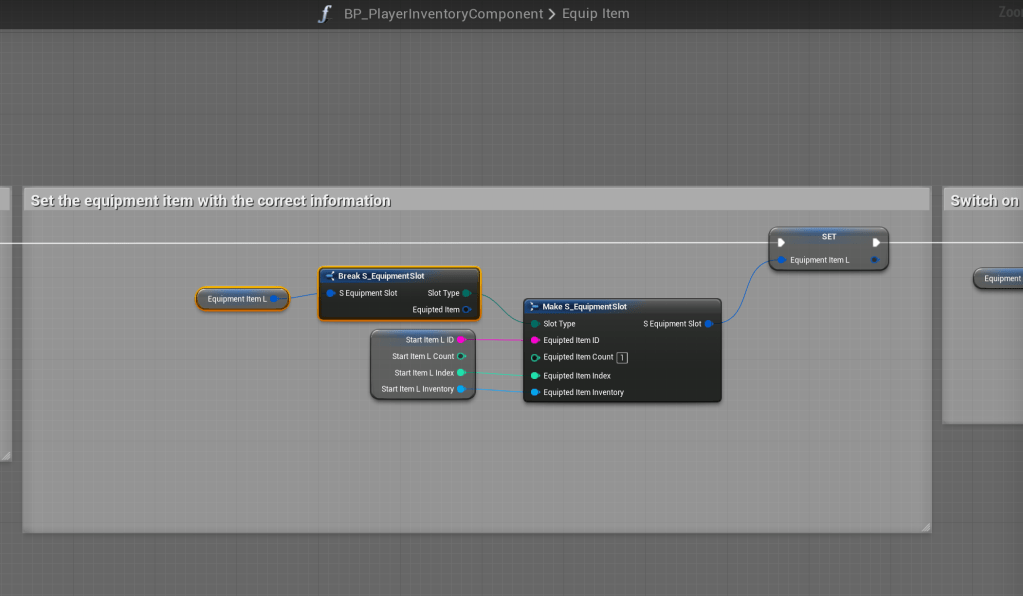Edit the Equipted Item Count value field

(x=622, y=357)
